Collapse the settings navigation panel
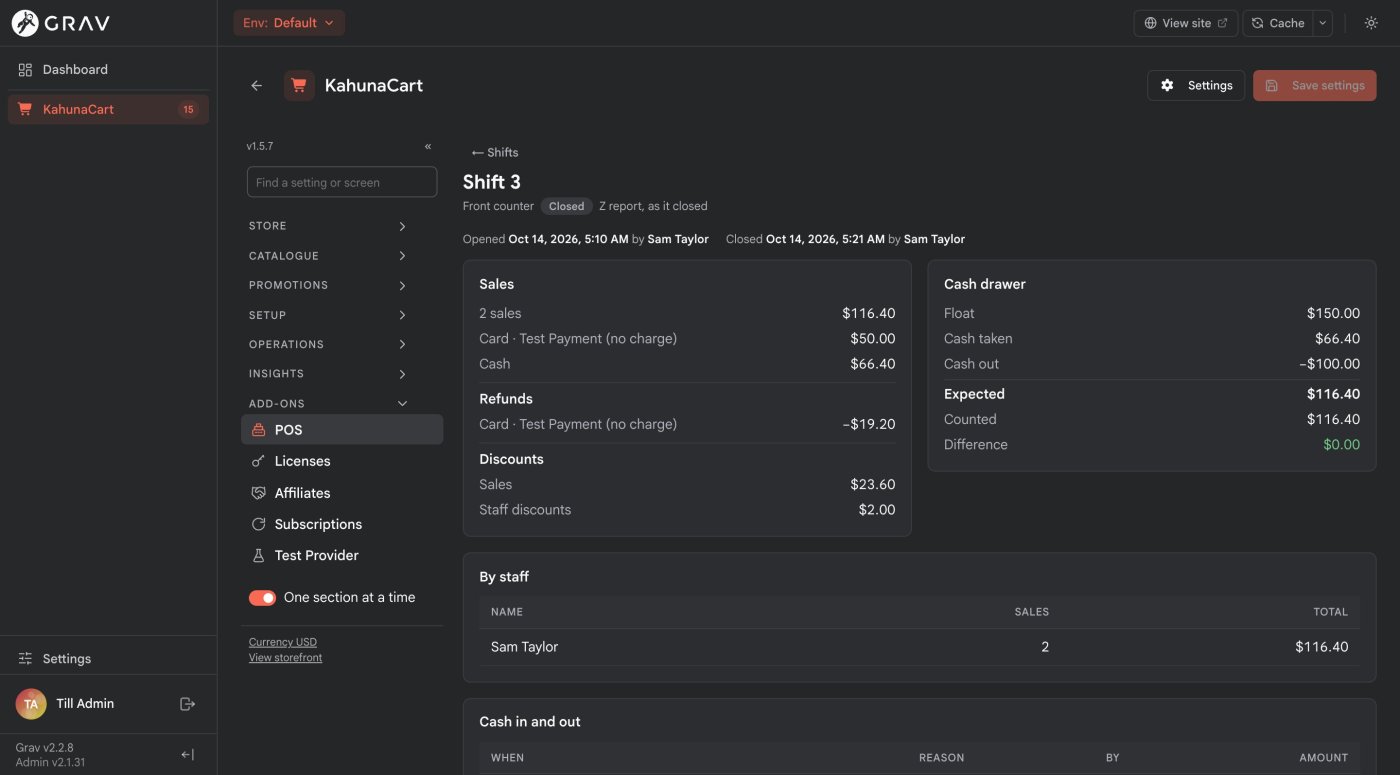This screenshot has width=1400, height=775. (x=428, y=146)
